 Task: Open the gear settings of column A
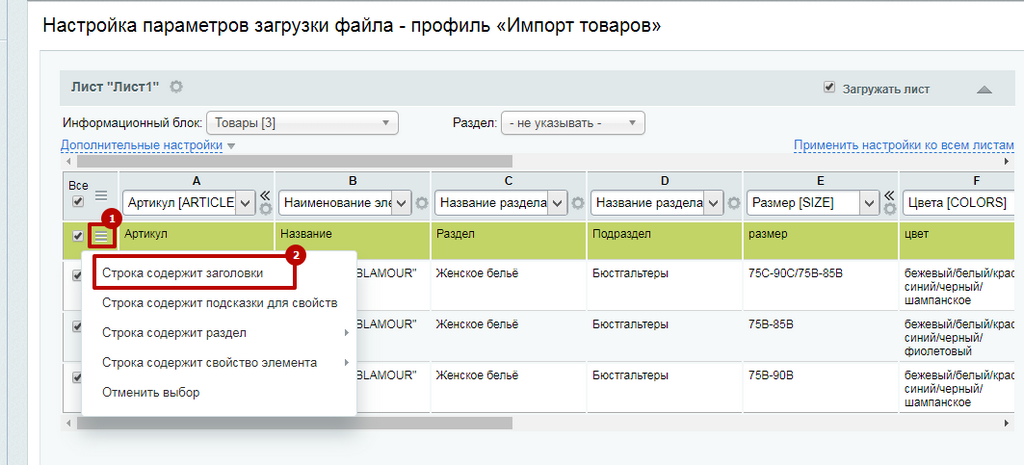coord(265,209)
